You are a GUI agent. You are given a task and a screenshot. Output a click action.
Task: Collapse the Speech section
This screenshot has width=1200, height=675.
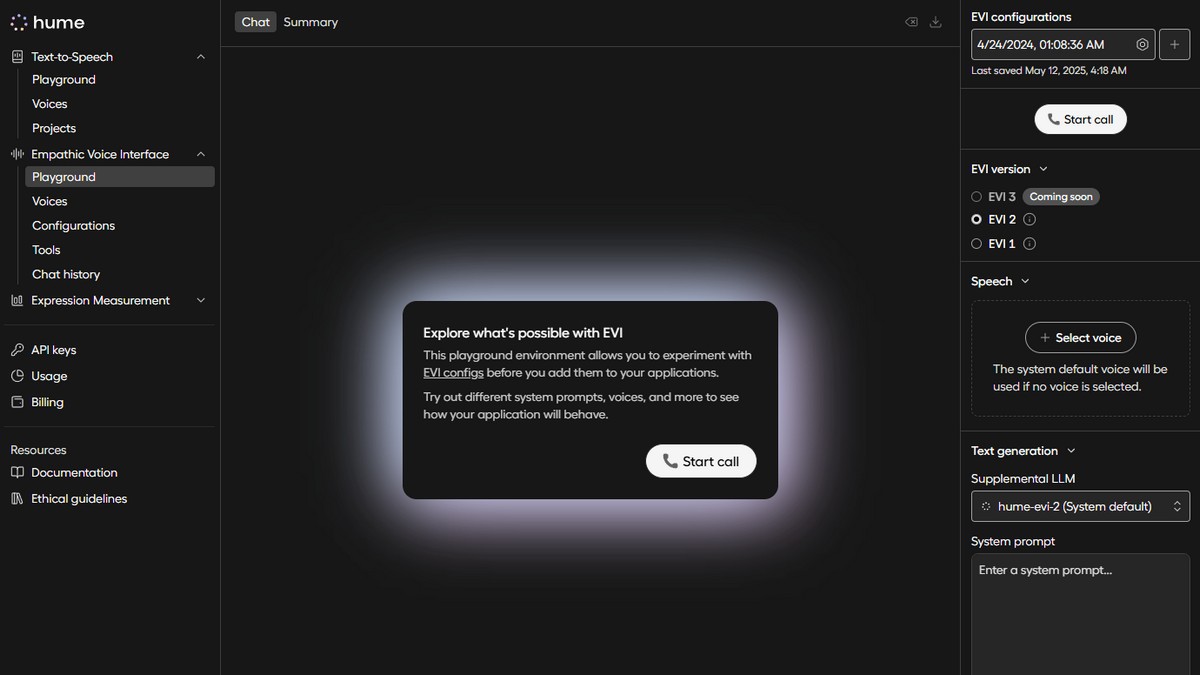click(x=1025, y=281)
